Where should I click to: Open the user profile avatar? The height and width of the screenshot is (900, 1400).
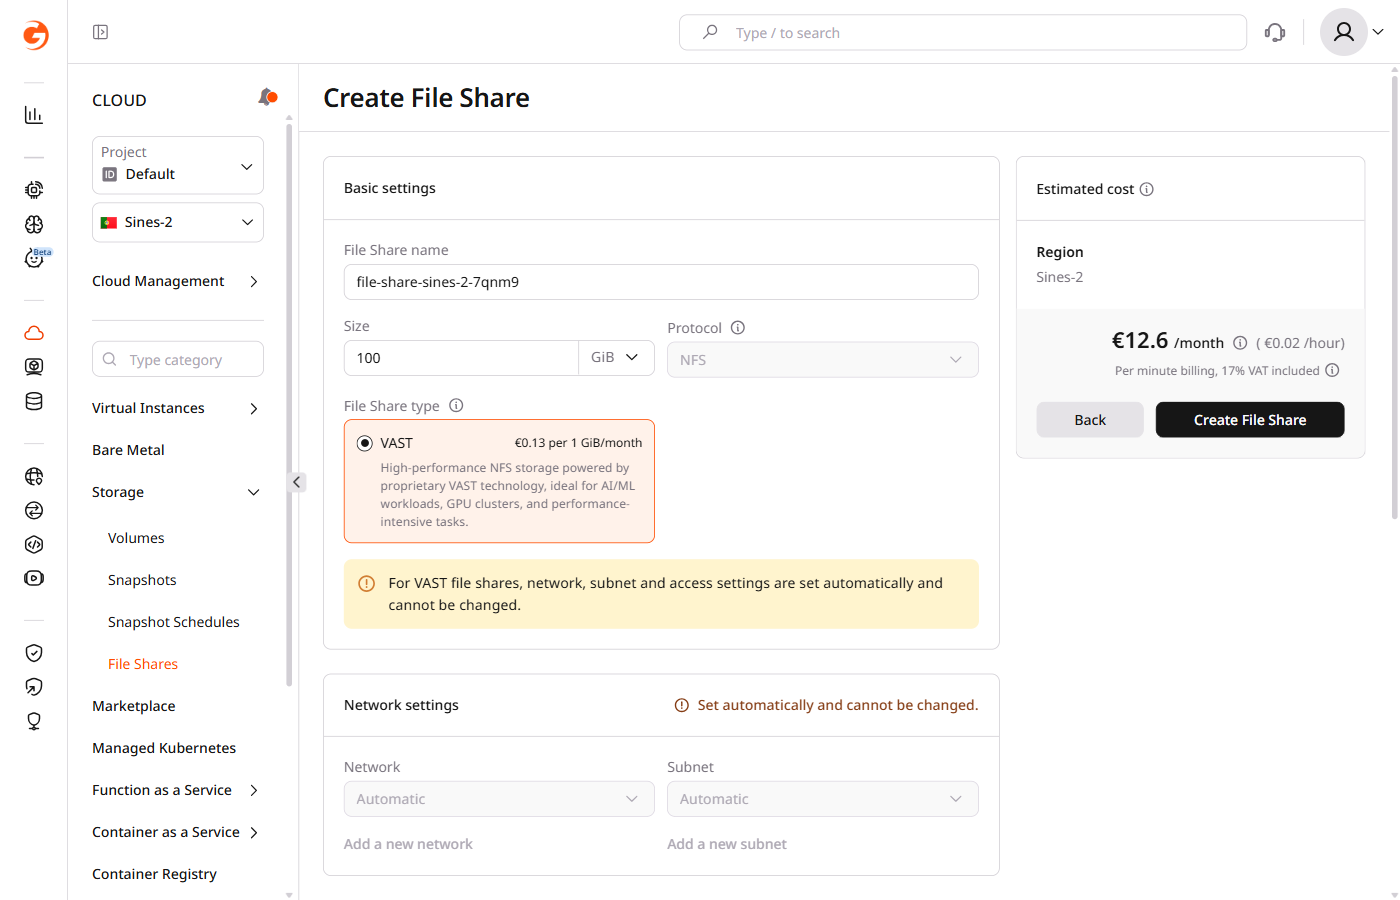click(1344, 32)
